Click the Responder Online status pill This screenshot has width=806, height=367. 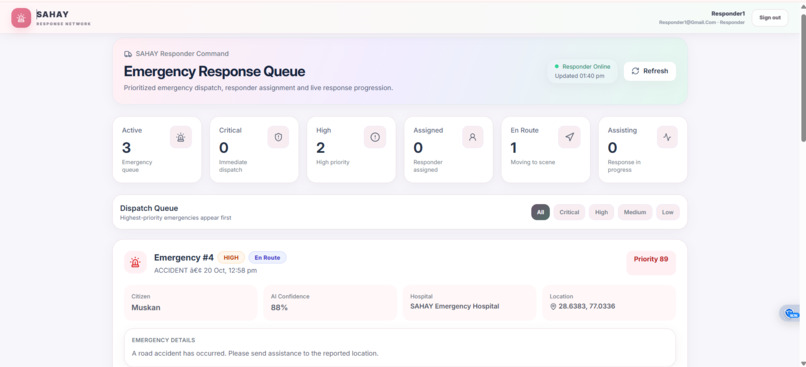click(582, 71)
